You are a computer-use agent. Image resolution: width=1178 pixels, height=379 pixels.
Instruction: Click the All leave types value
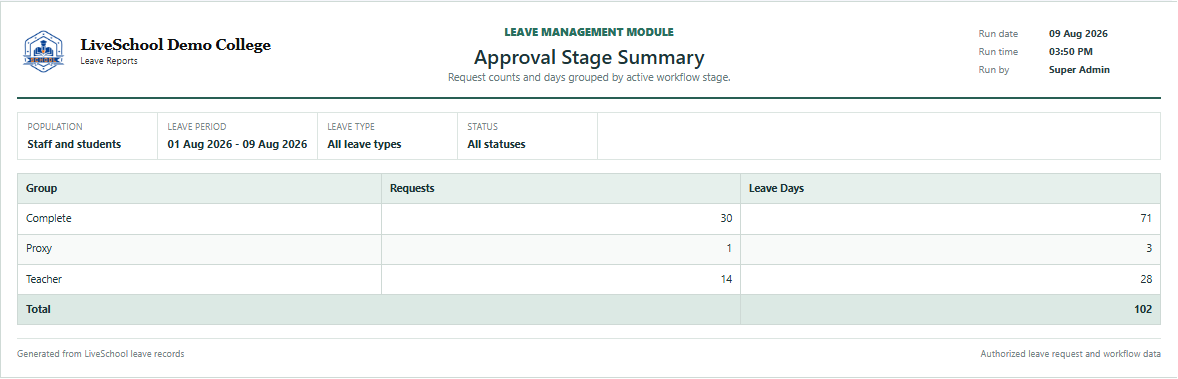[x=364, y=144]
